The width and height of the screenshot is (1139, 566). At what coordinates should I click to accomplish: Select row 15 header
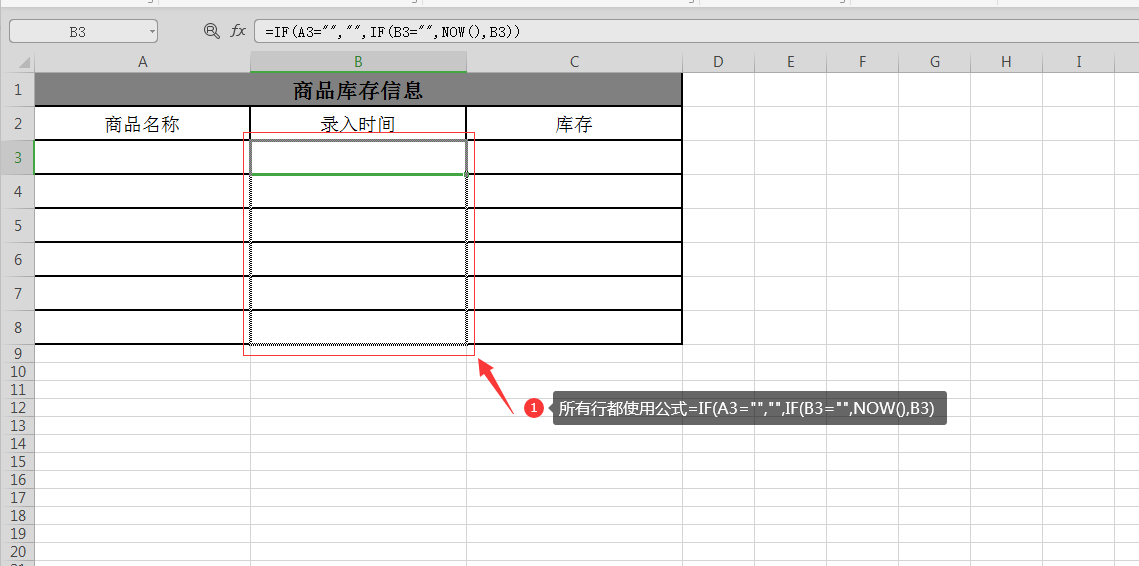(x=17, y=461)
